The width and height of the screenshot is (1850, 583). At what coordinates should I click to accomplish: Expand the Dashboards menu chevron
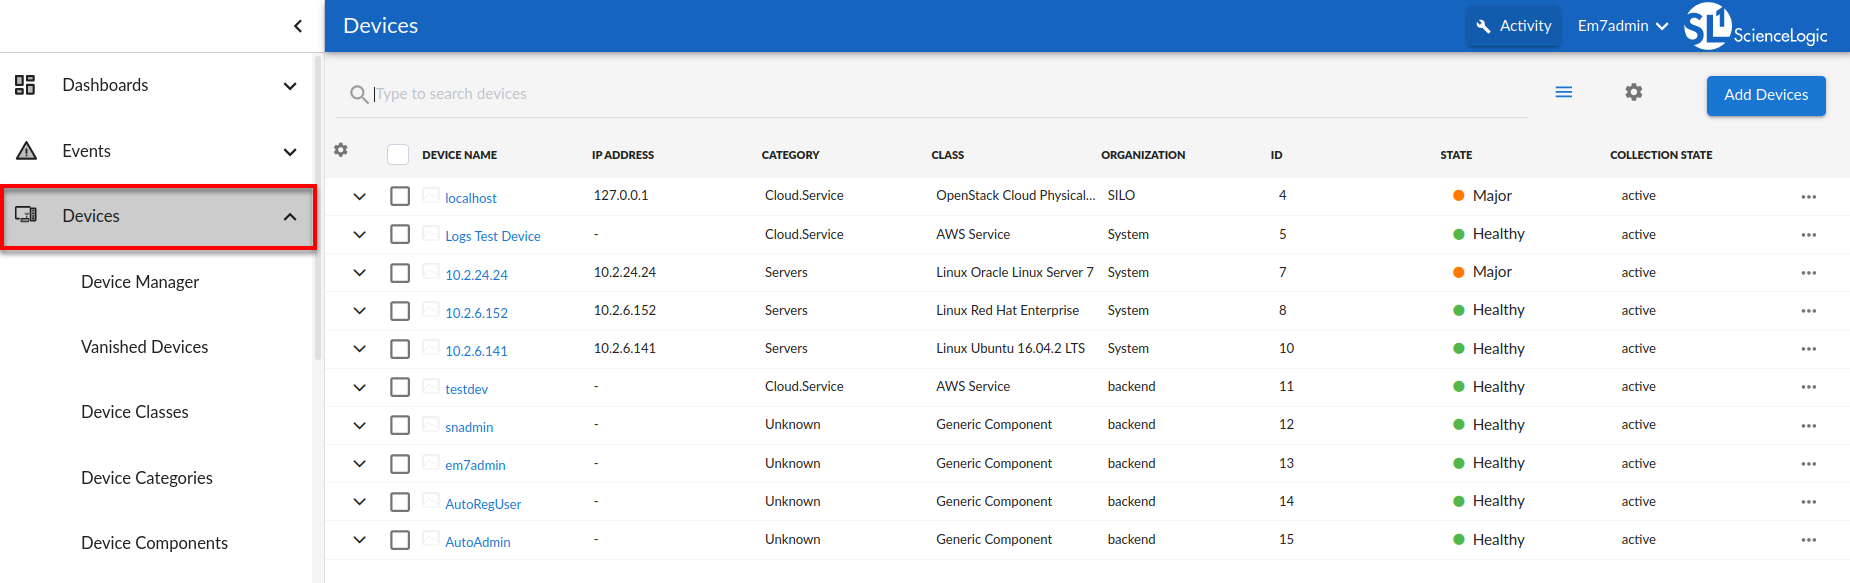(x=290, y=86)
